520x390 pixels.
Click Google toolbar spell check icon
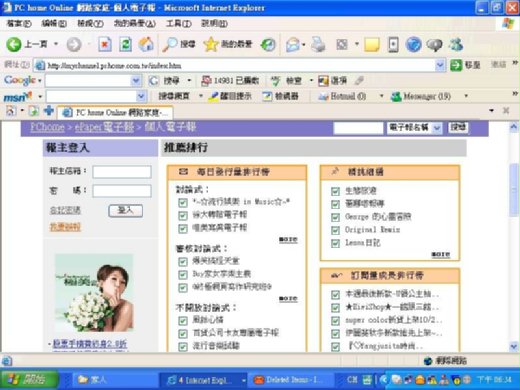point(275,81)
